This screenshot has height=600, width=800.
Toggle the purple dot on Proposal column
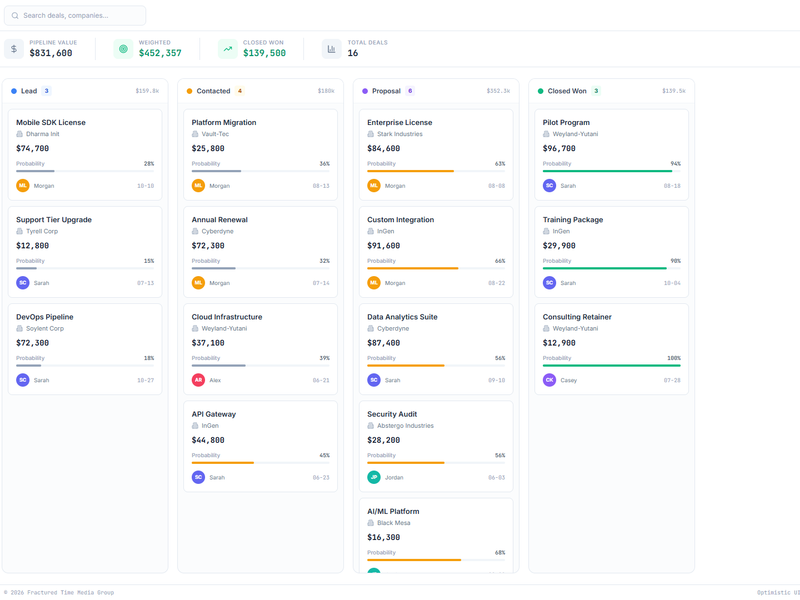pyautogui.click(x=366, y=91)
